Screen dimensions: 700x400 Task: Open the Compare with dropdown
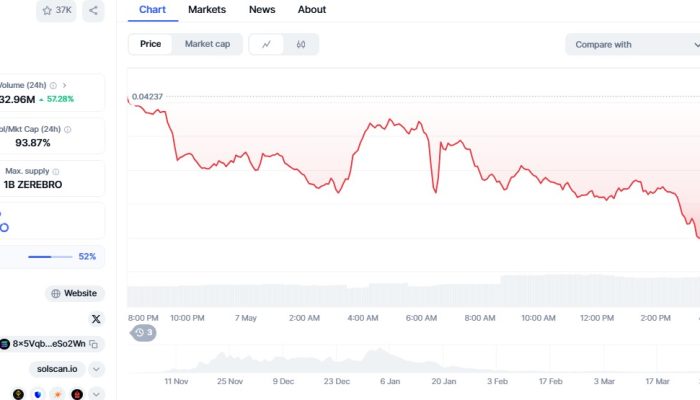[632, 44]
